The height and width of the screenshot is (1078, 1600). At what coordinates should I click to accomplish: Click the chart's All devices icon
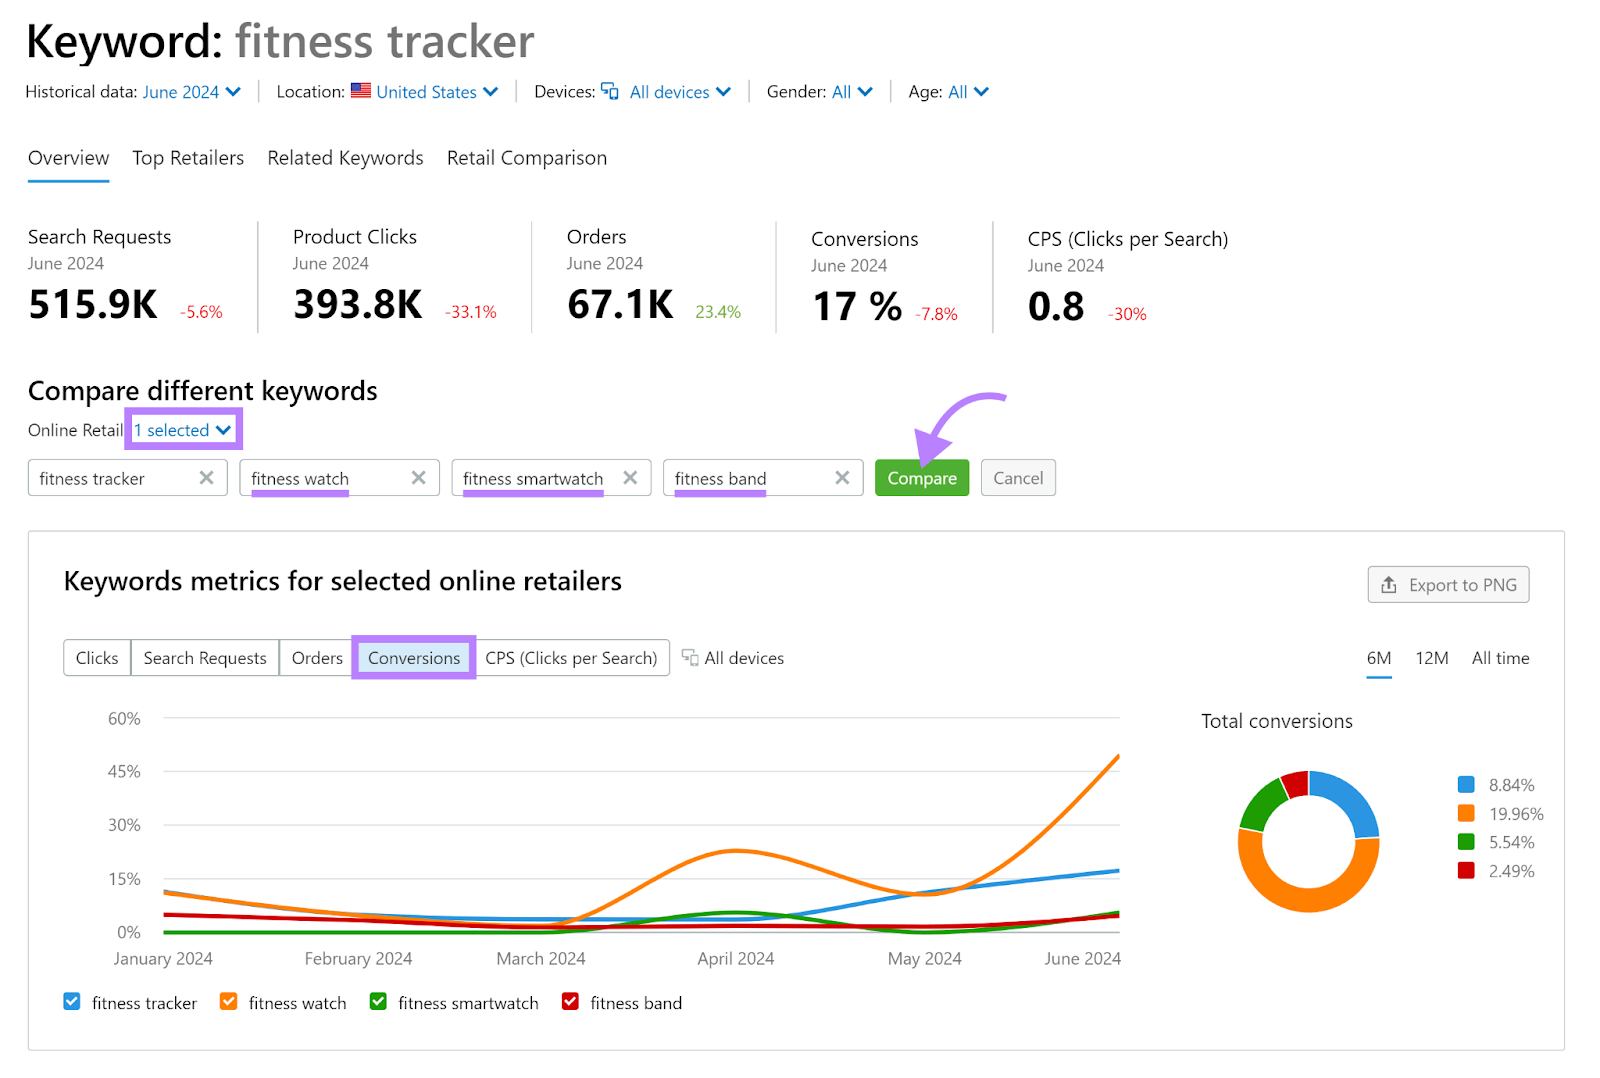click(690, 658)
